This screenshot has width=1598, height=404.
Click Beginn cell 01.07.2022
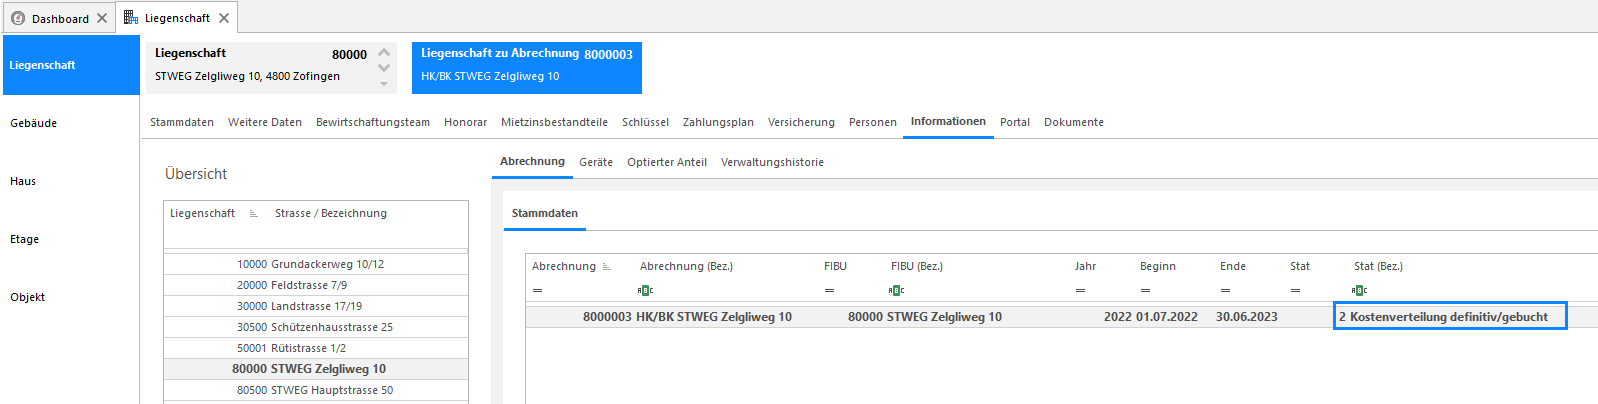click(x=1167, y=317)
